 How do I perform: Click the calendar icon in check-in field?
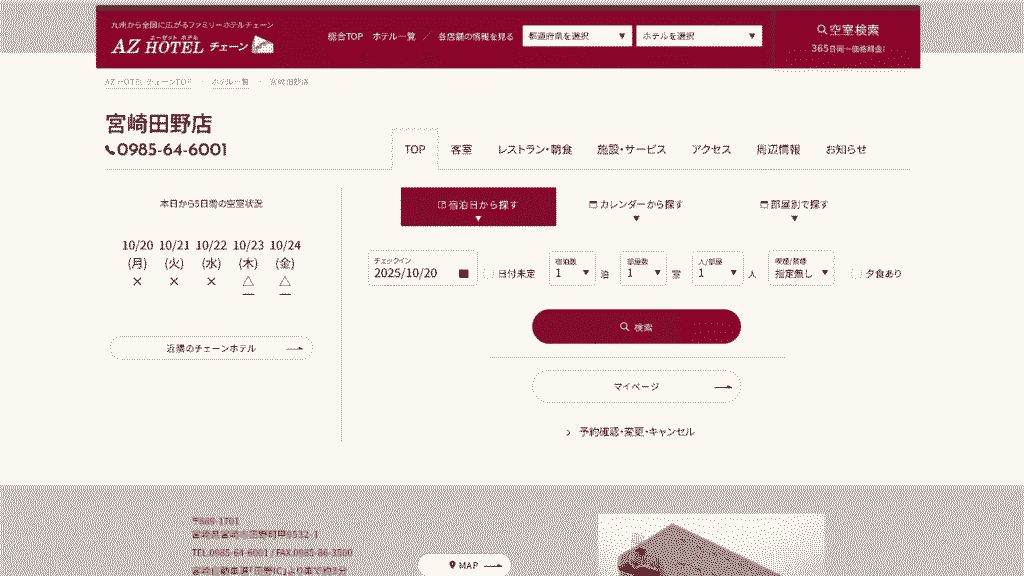click(x=463, y=273)
